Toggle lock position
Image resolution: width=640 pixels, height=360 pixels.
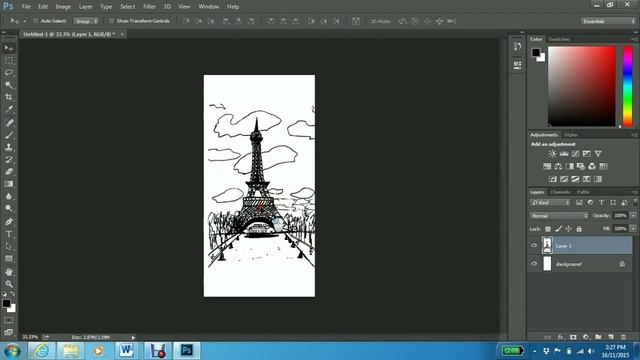(x=569, y=229)
